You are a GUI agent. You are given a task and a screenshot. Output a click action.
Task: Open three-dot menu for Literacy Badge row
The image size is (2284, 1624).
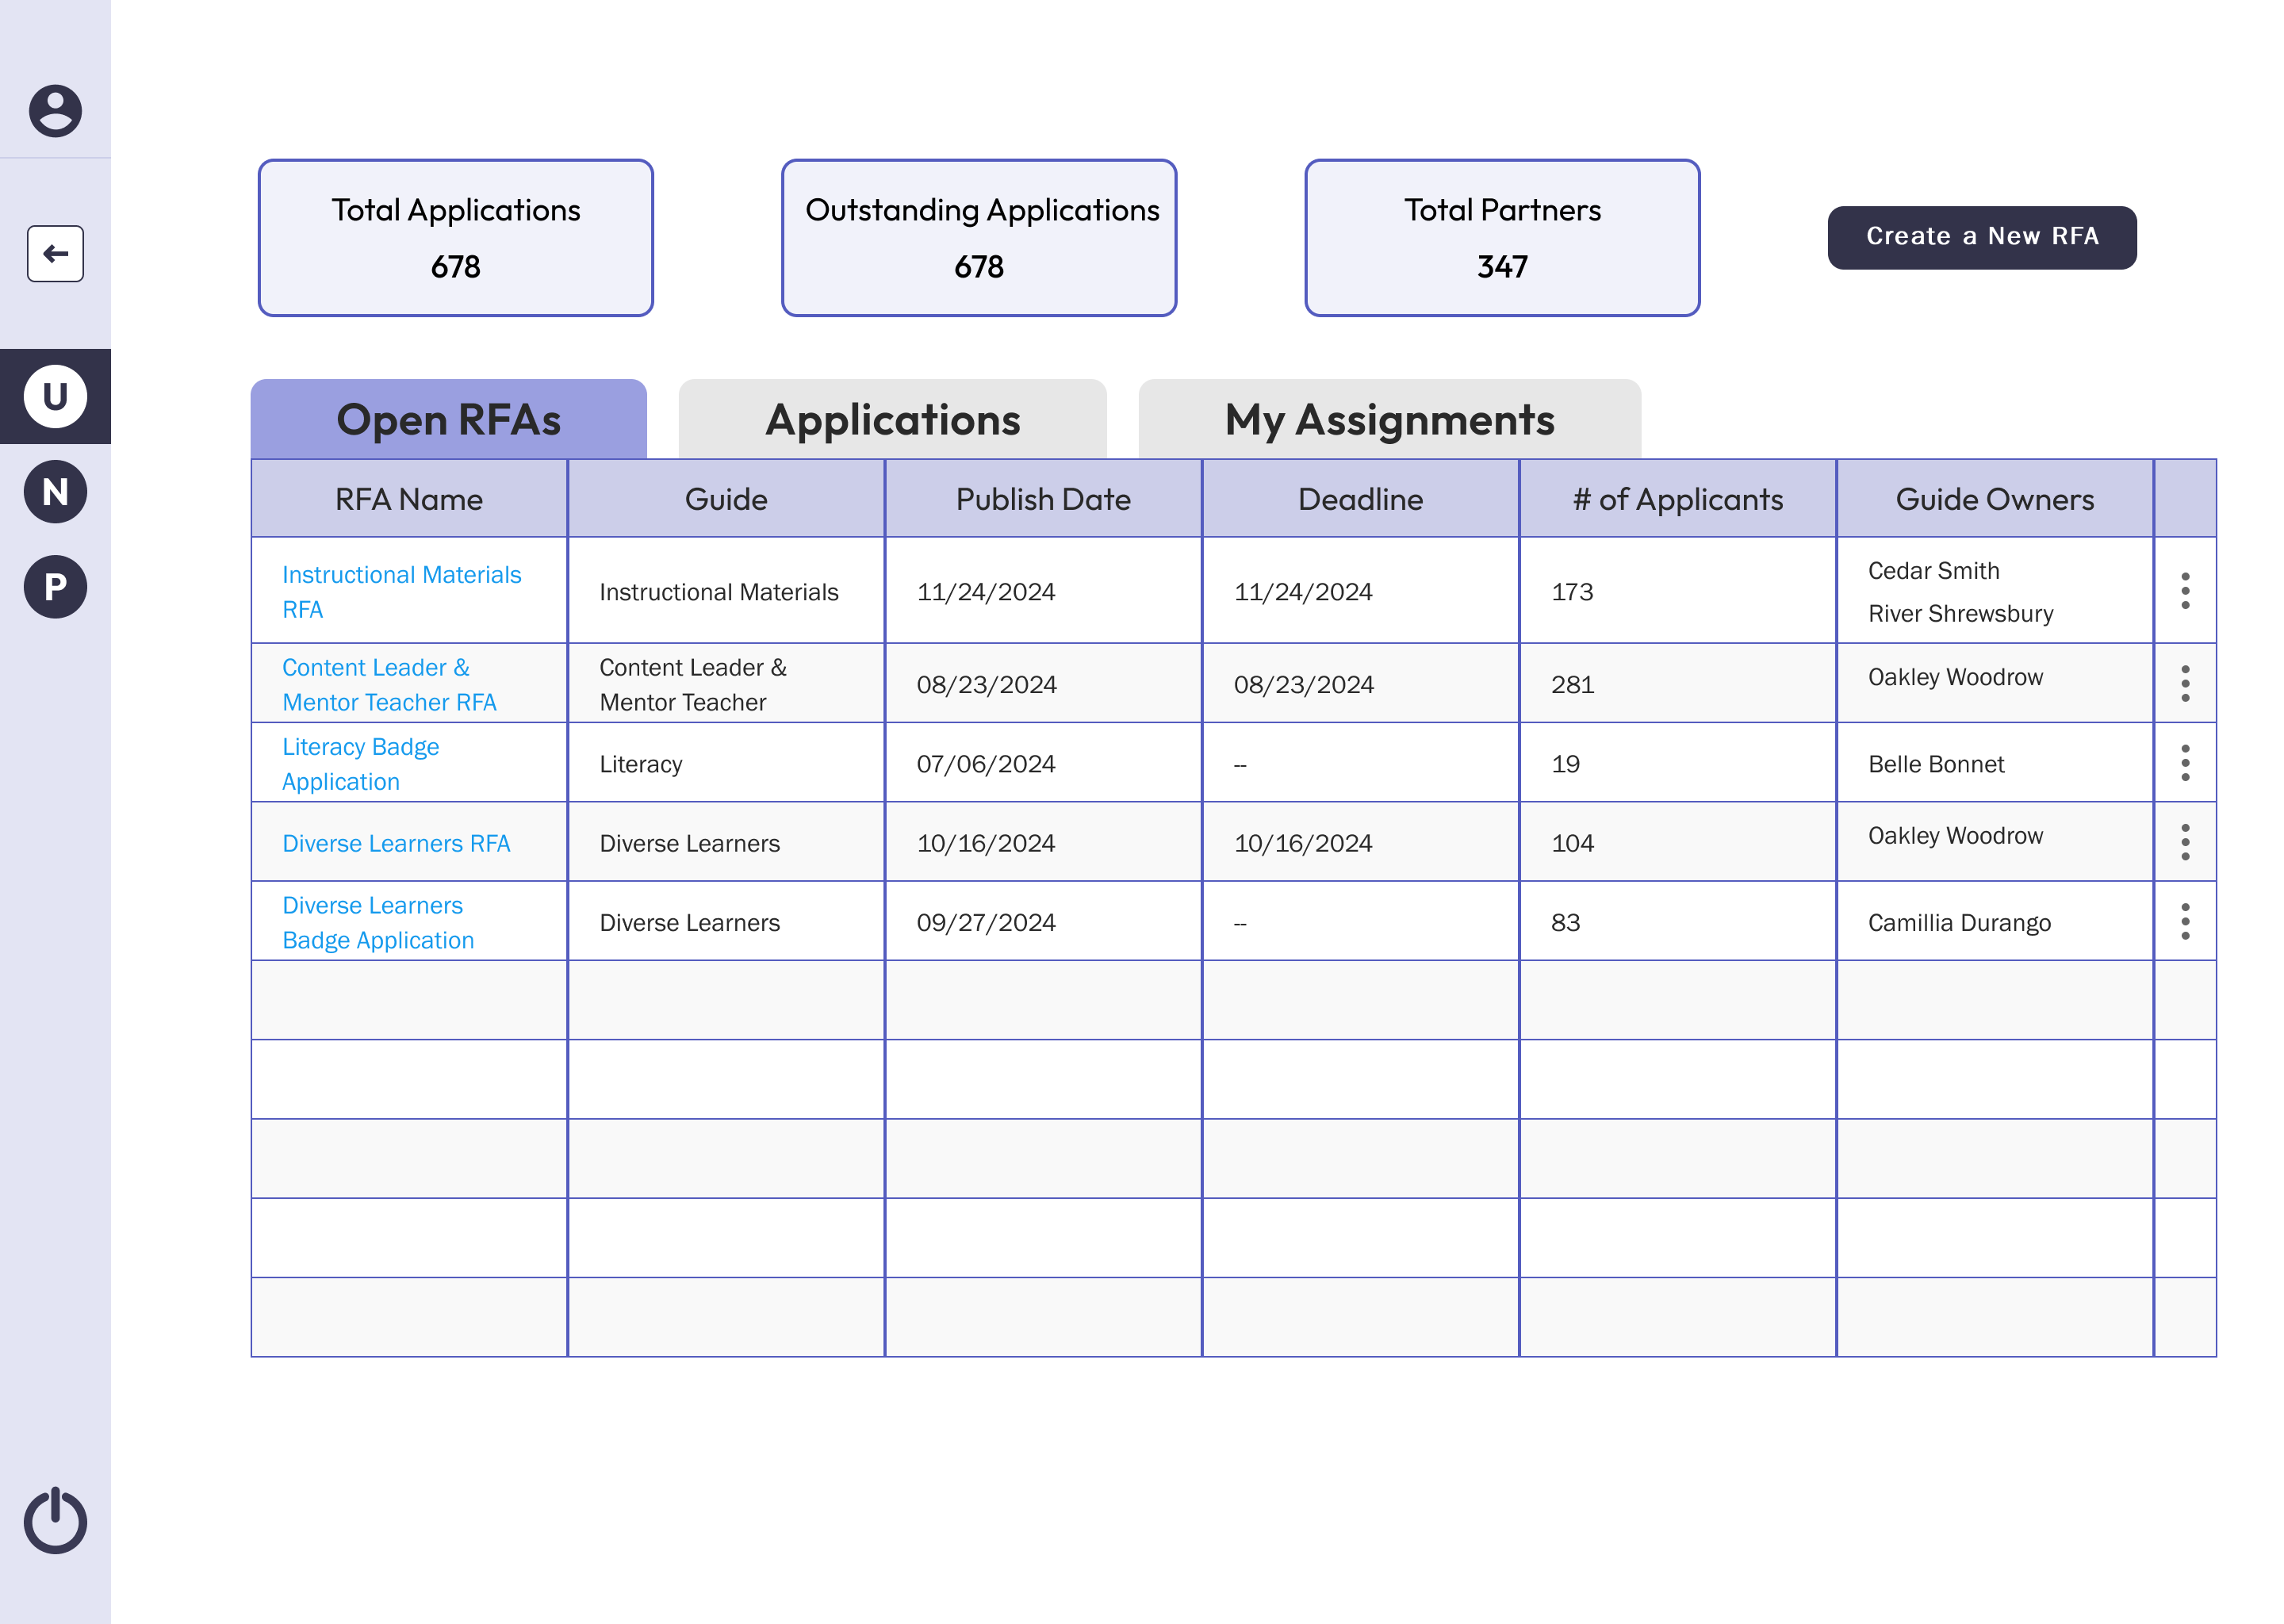(x=2185, y=763)
